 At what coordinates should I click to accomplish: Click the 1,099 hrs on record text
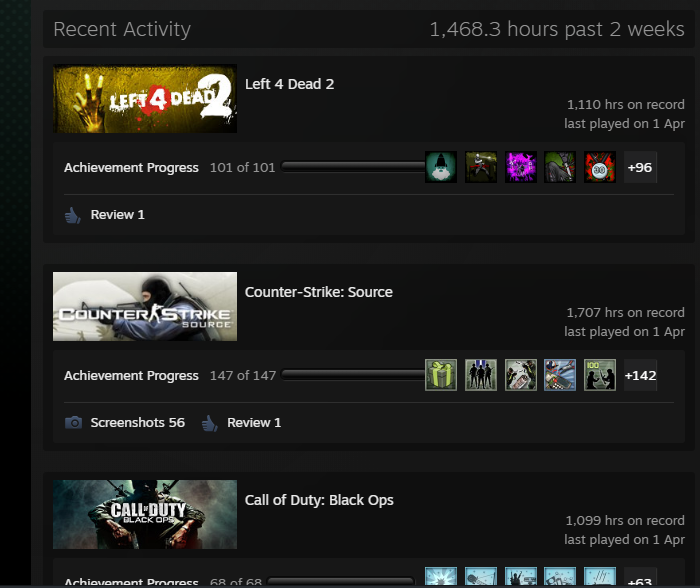(x=625, y=521)
